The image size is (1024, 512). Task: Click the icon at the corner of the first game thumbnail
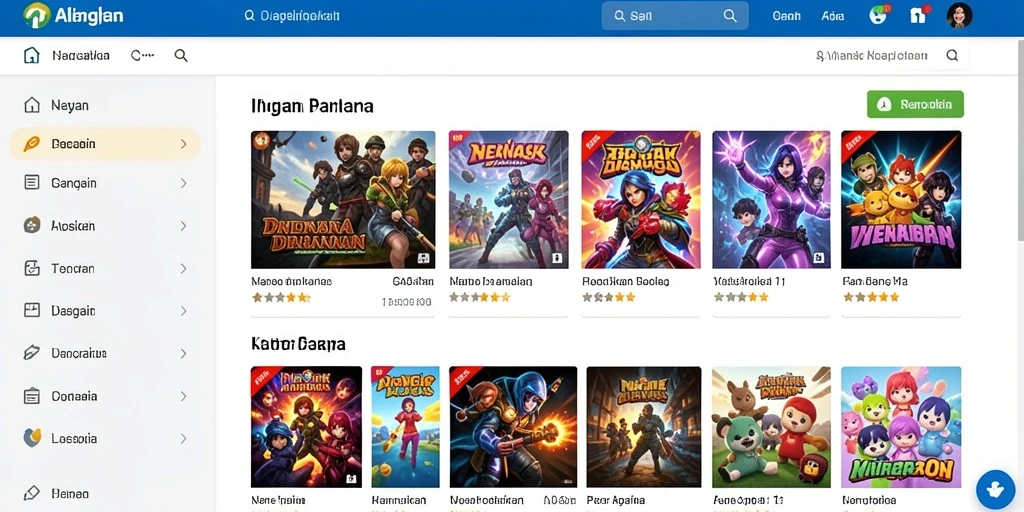[423, 258]
